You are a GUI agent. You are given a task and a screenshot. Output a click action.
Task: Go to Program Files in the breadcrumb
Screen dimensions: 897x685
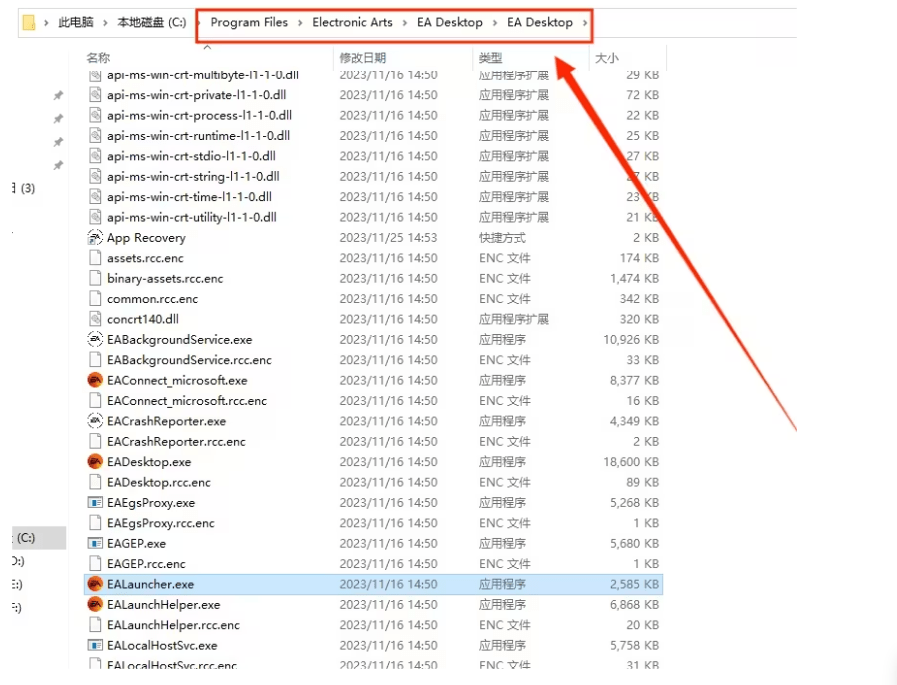click(249, 22)
